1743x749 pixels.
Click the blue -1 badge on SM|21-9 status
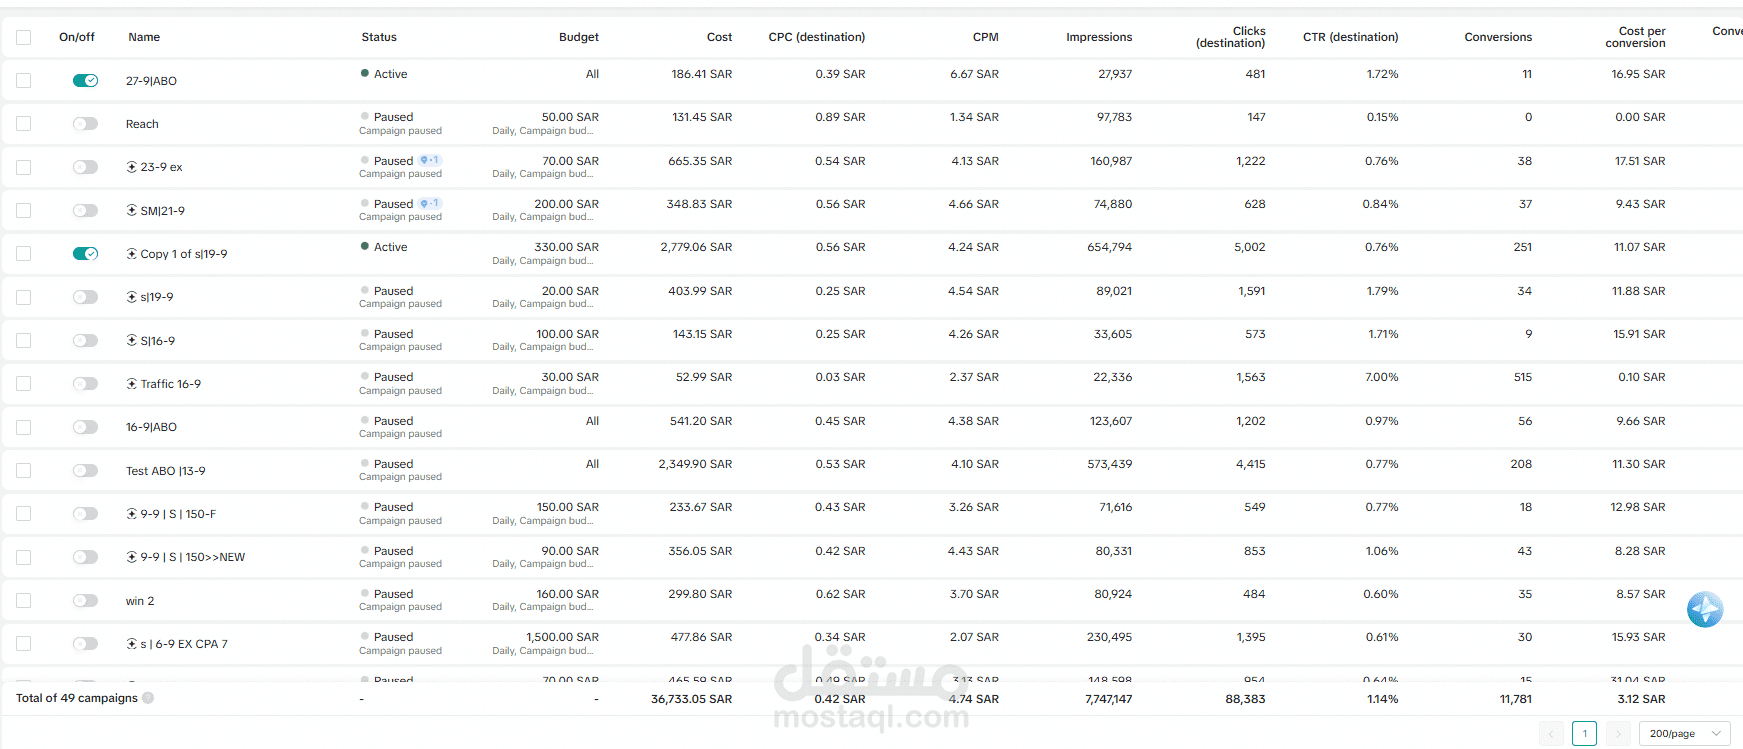(429, 203)
